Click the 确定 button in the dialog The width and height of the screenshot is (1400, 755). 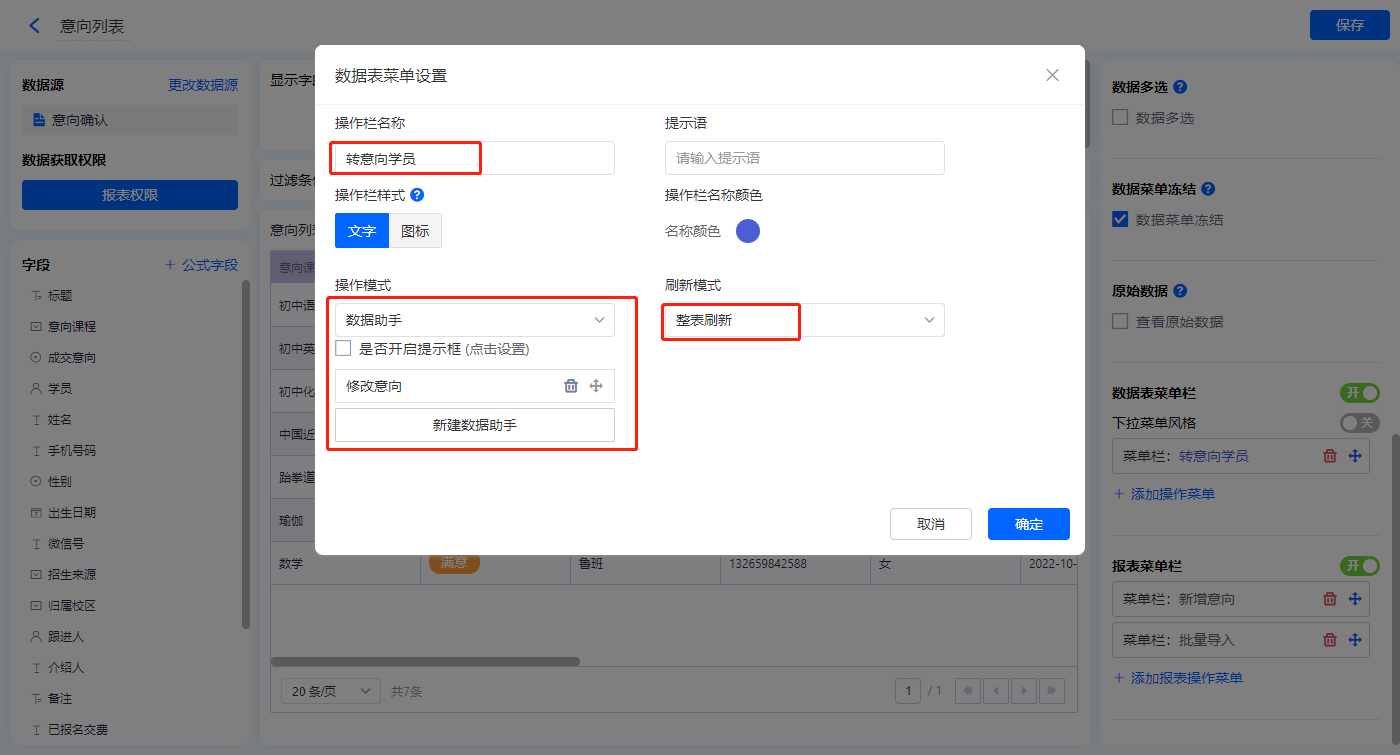[1028, 524]
